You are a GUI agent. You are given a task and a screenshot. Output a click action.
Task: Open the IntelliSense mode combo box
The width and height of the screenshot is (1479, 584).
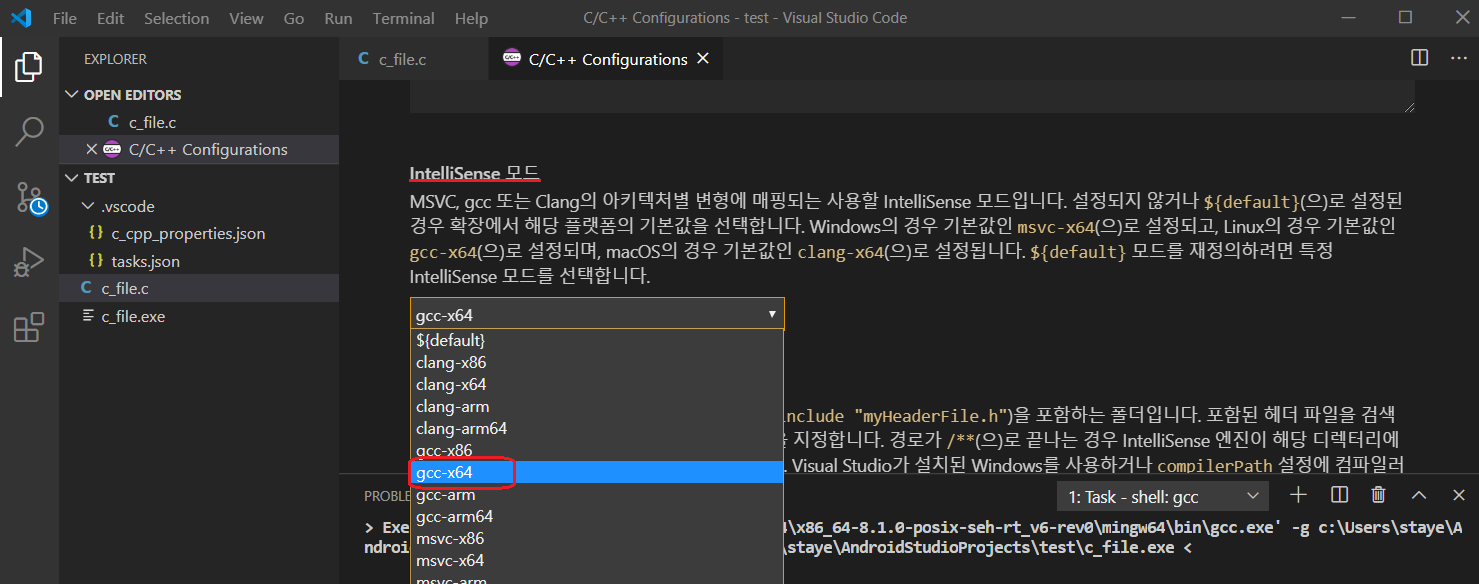pos(597,314)
